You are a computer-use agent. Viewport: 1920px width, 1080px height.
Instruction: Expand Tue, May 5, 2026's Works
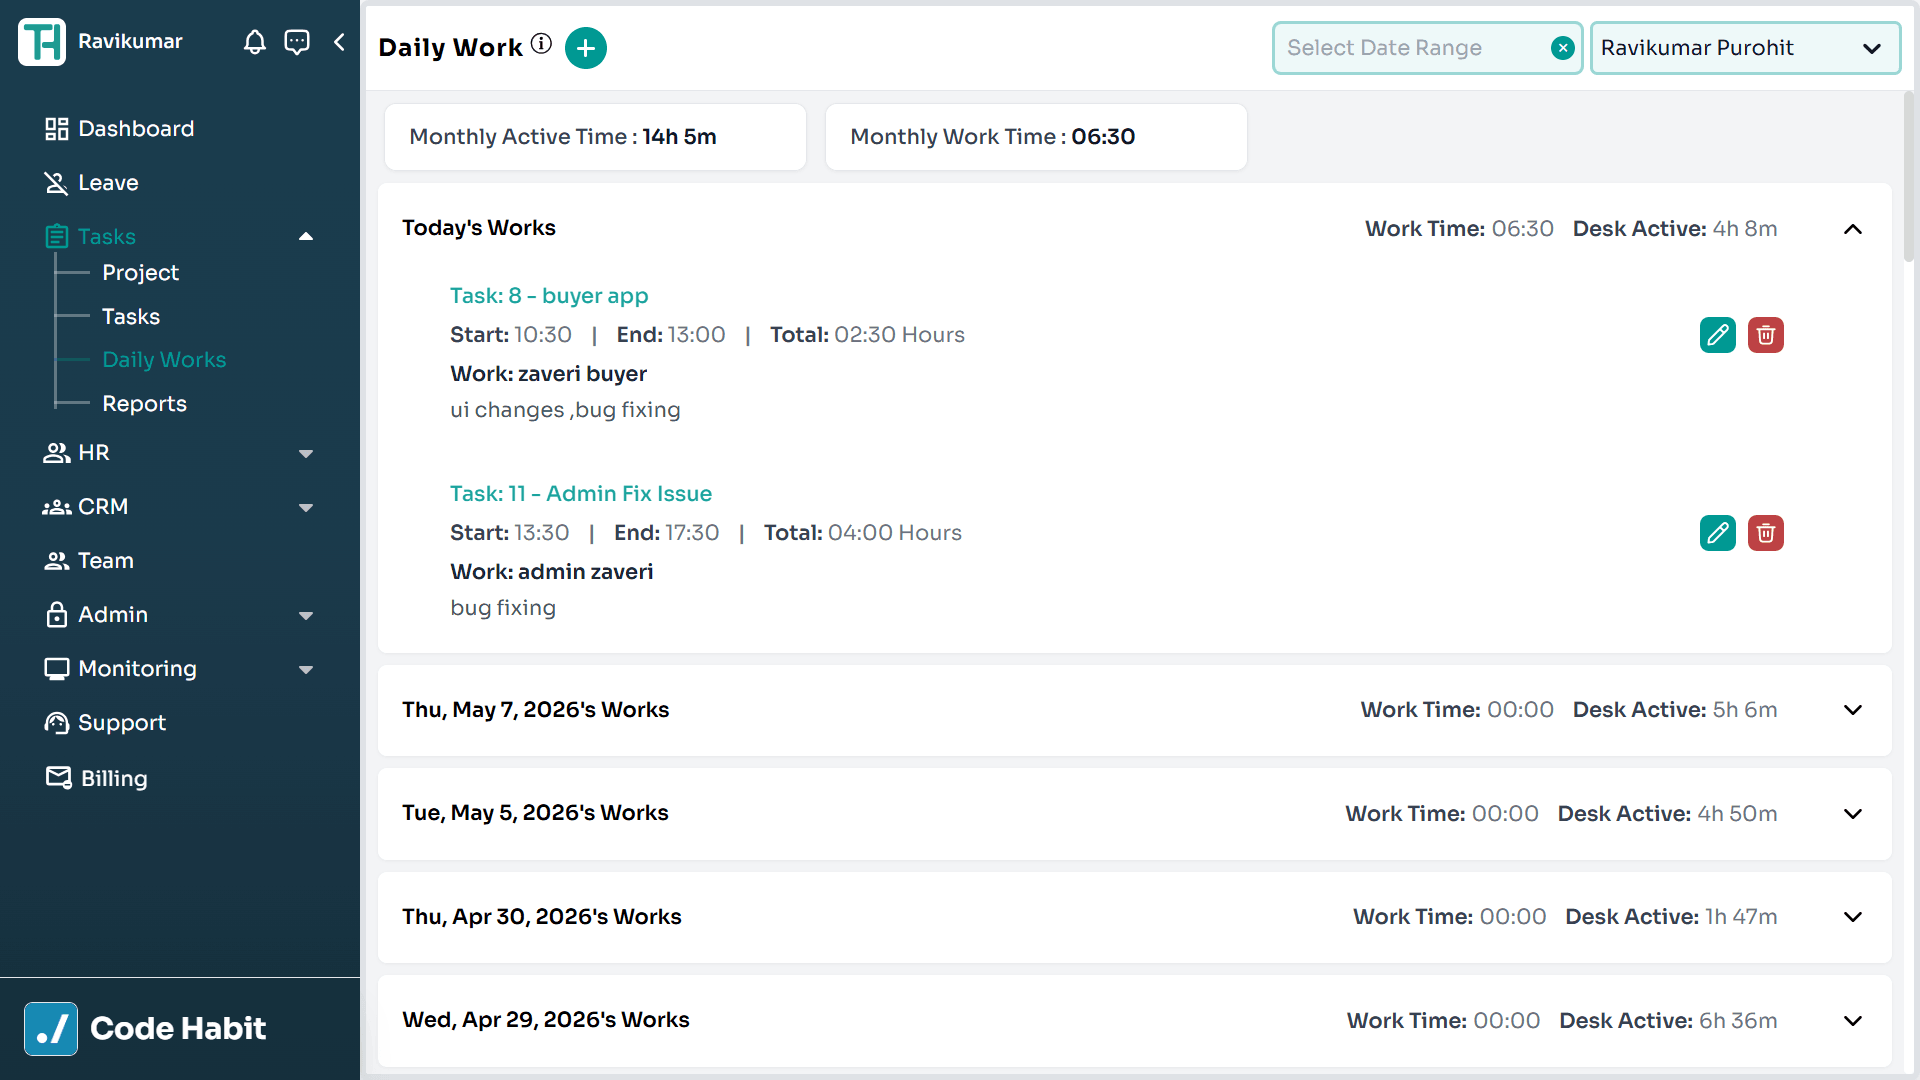tap(1853, 814)
